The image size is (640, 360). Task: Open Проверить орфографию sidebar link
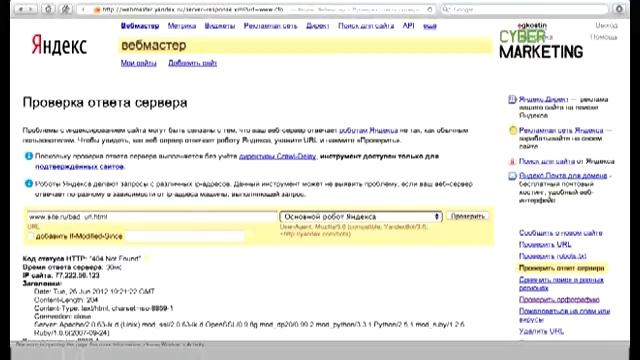(x=559, y=300)
